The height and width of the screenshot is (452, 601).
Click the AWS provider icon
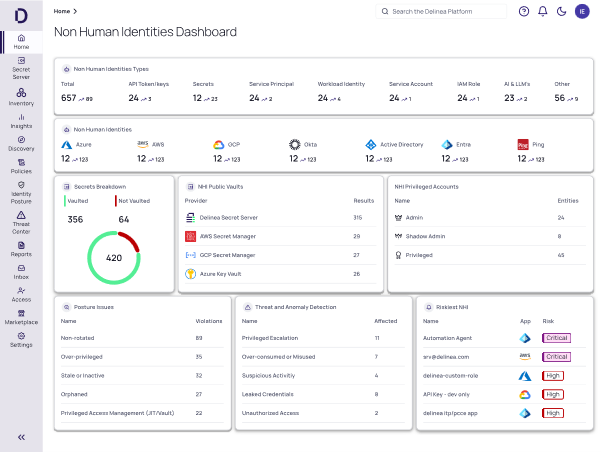(143, 145)
